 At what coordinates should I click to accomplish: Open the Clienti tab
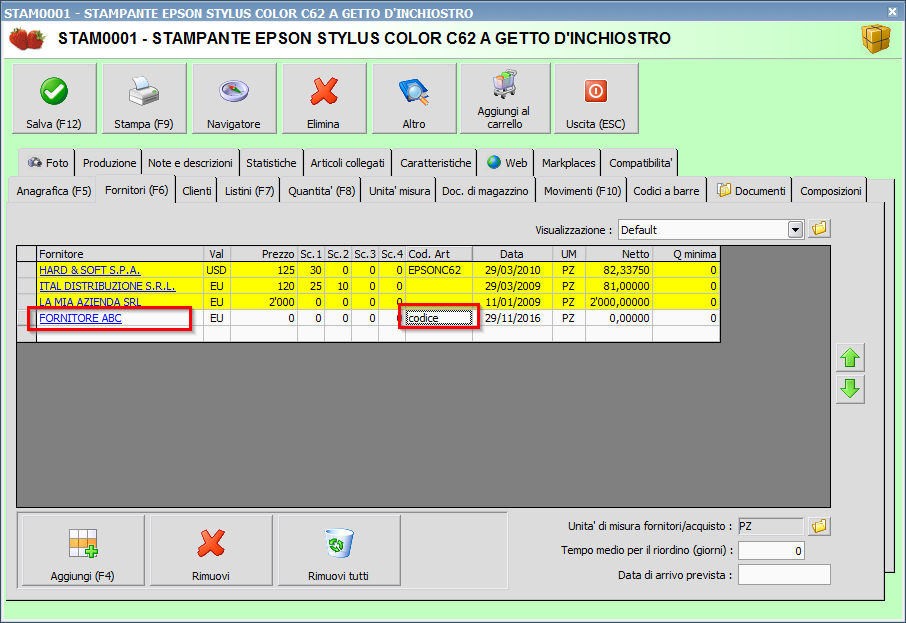196,191
